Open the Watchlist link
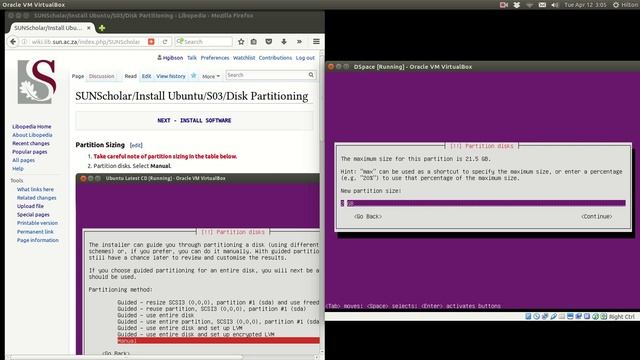640x360 pixels. pos(244,58)
